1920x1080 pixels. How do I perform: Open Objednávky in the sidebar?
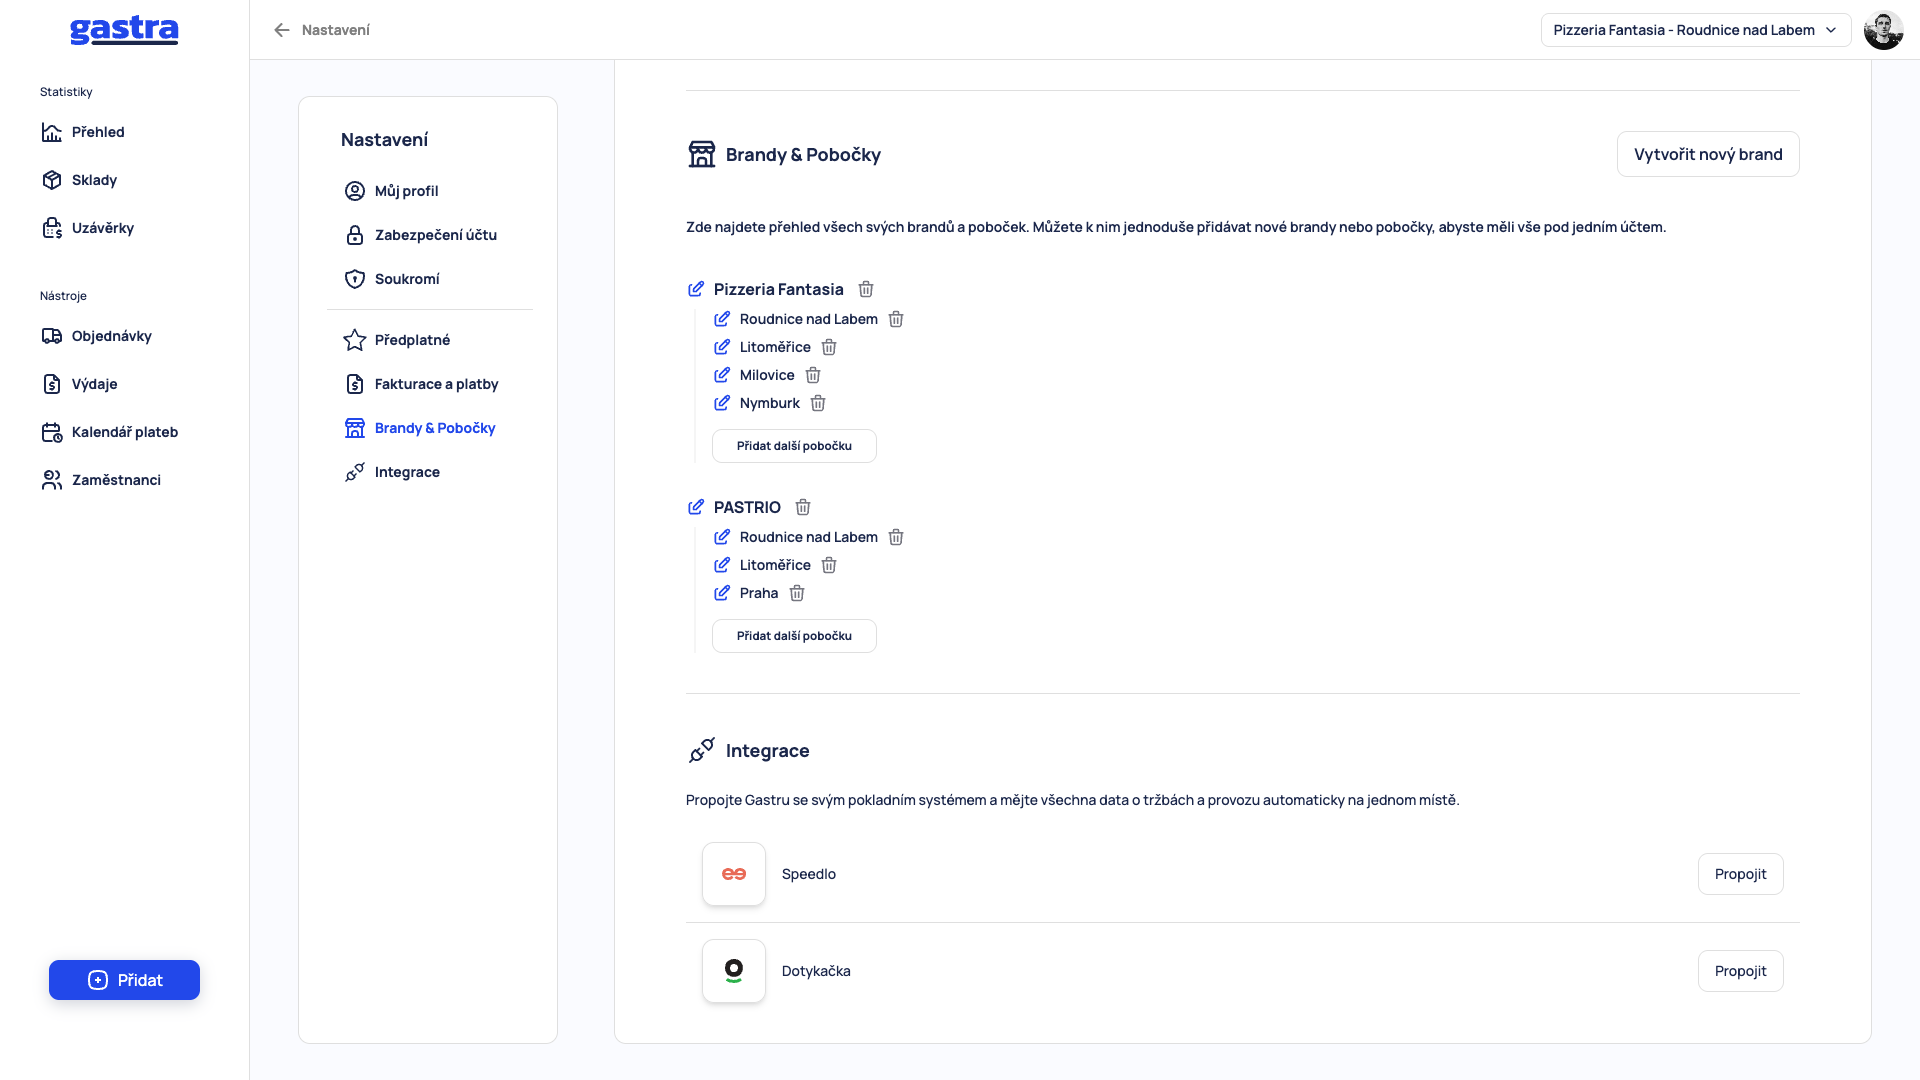(x=97, y=336)
